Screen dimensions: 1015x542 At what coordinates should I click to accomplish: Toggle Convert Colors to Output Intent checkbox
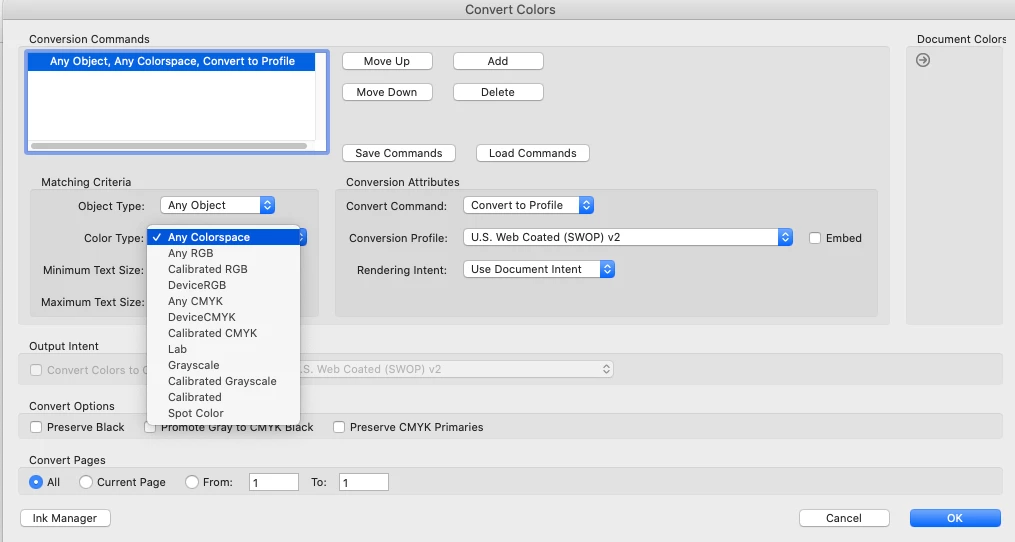pos(36,370)
